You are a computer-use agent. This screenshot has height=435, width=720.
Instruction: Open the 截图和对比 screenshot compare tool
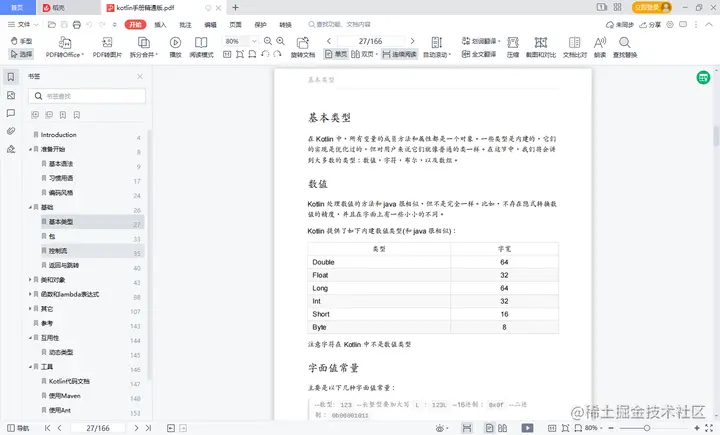(541, 47)
